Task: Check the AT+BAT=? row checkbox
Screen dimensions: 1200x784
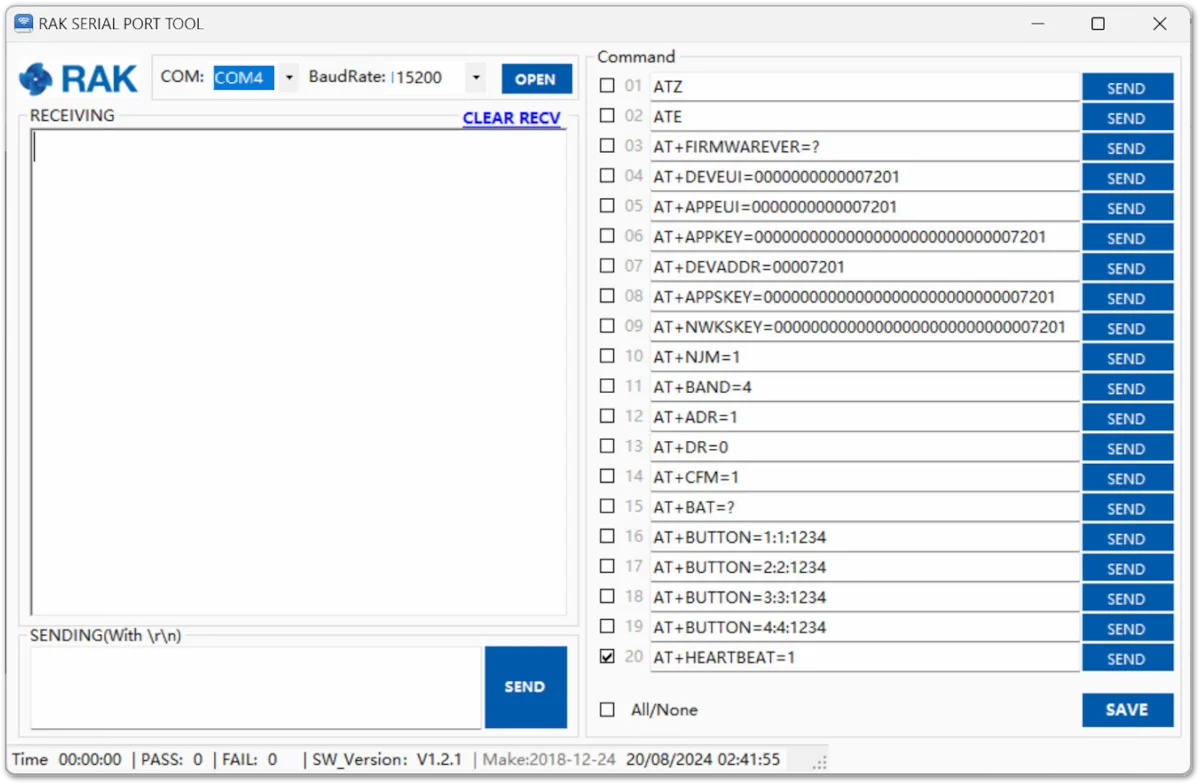Action: [x=607, y=506]
